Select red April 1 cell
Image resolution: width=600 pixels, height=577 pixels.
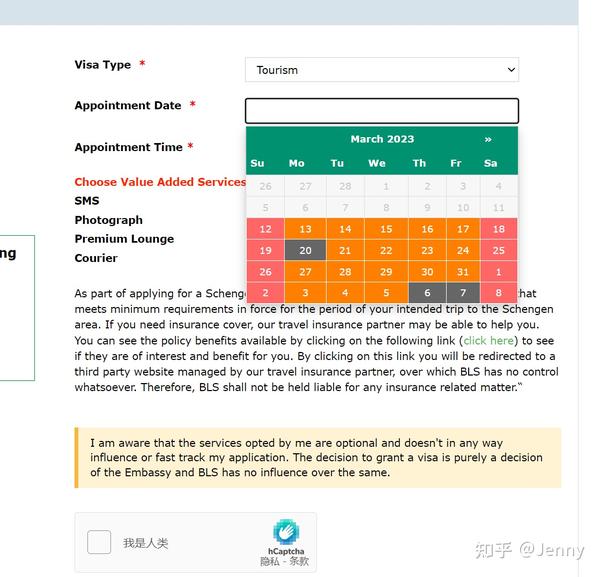499,272
